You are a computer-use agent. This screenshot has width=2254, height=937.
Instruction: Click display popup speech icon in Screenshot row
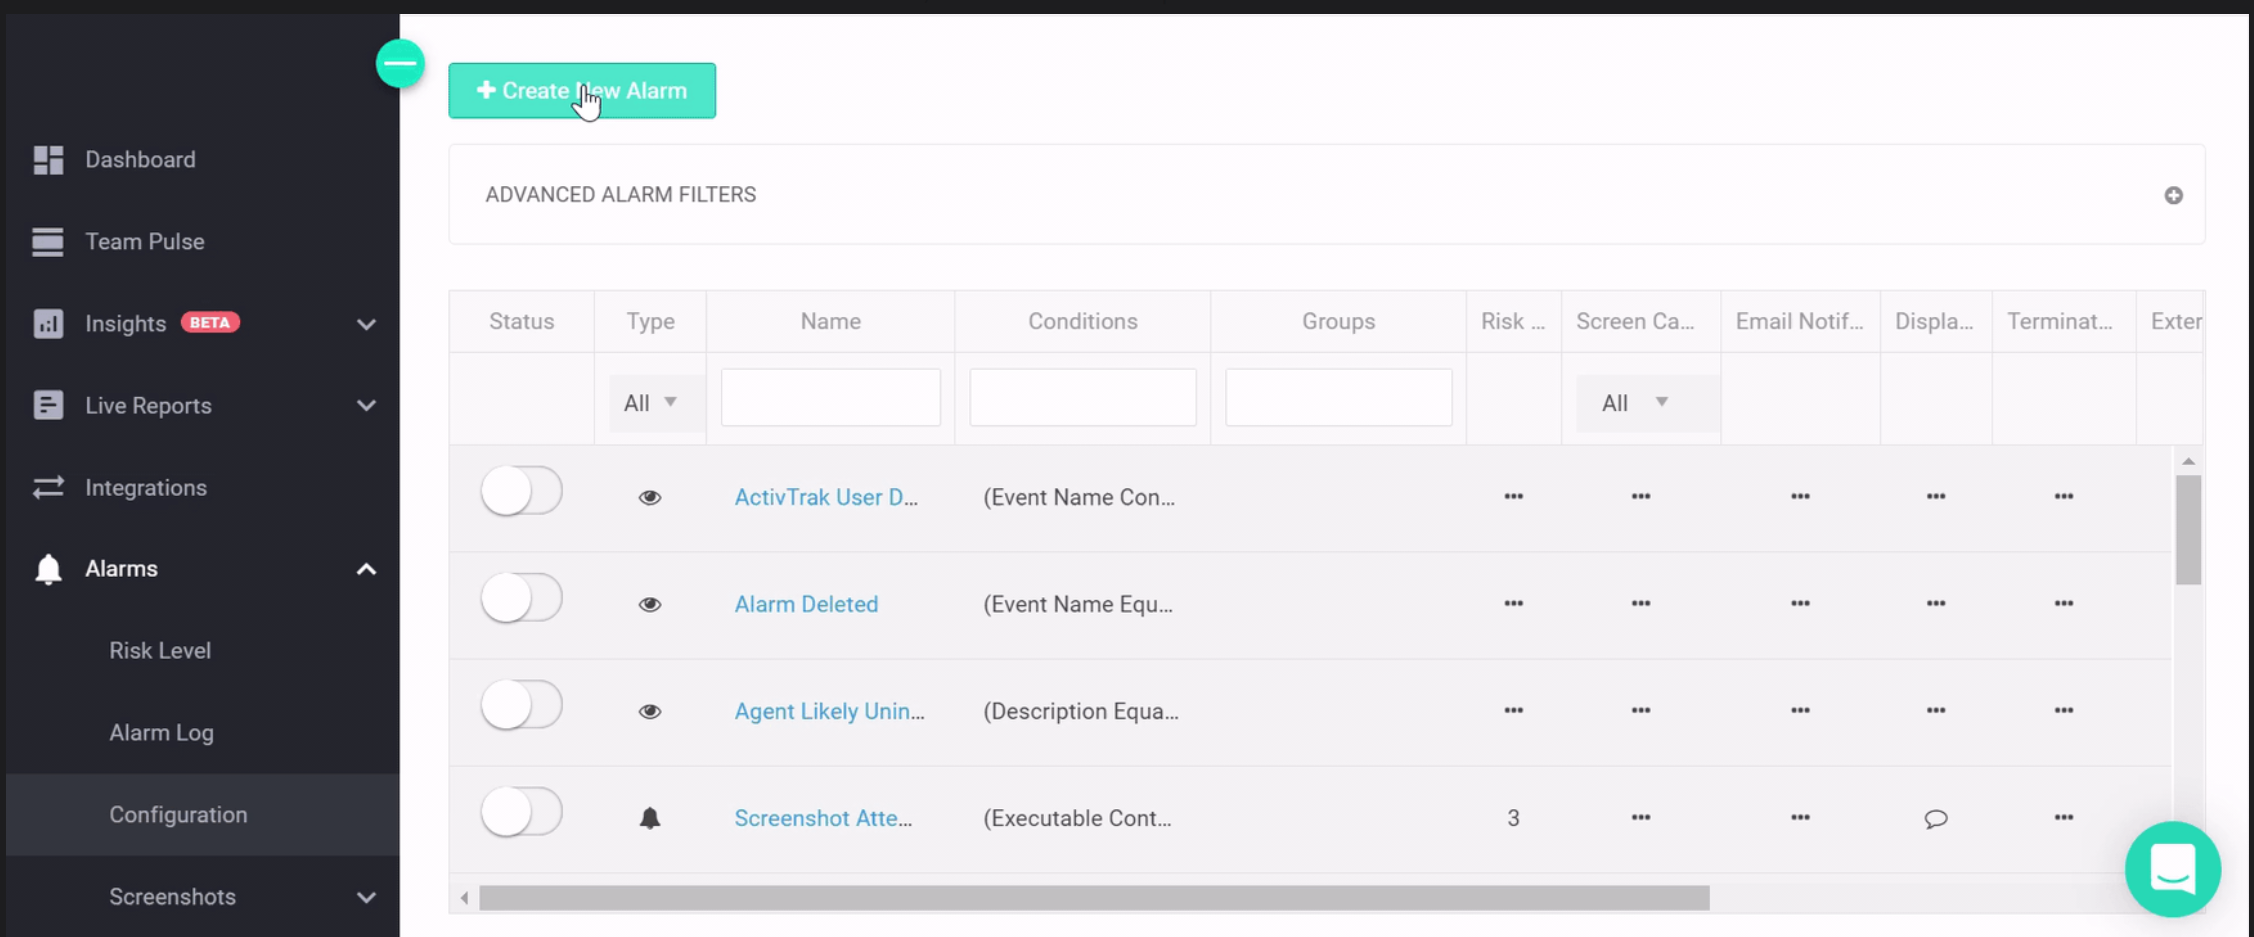[x=1936, y=819]
